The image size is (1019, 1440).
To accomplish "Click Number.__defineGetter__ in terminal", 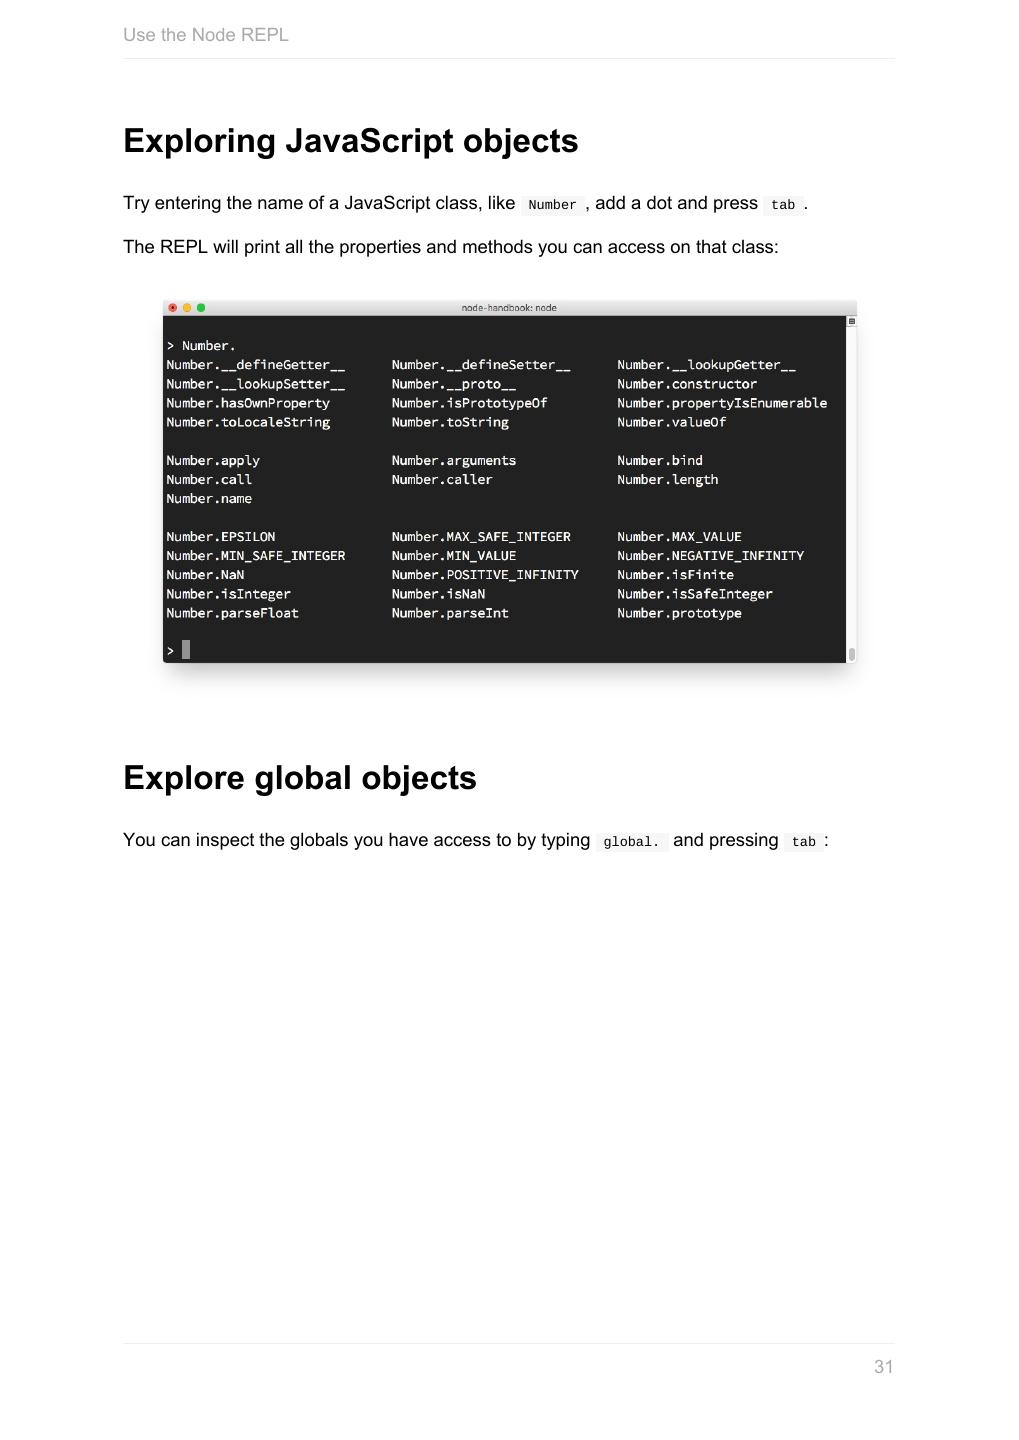I will tap(256, 365).
